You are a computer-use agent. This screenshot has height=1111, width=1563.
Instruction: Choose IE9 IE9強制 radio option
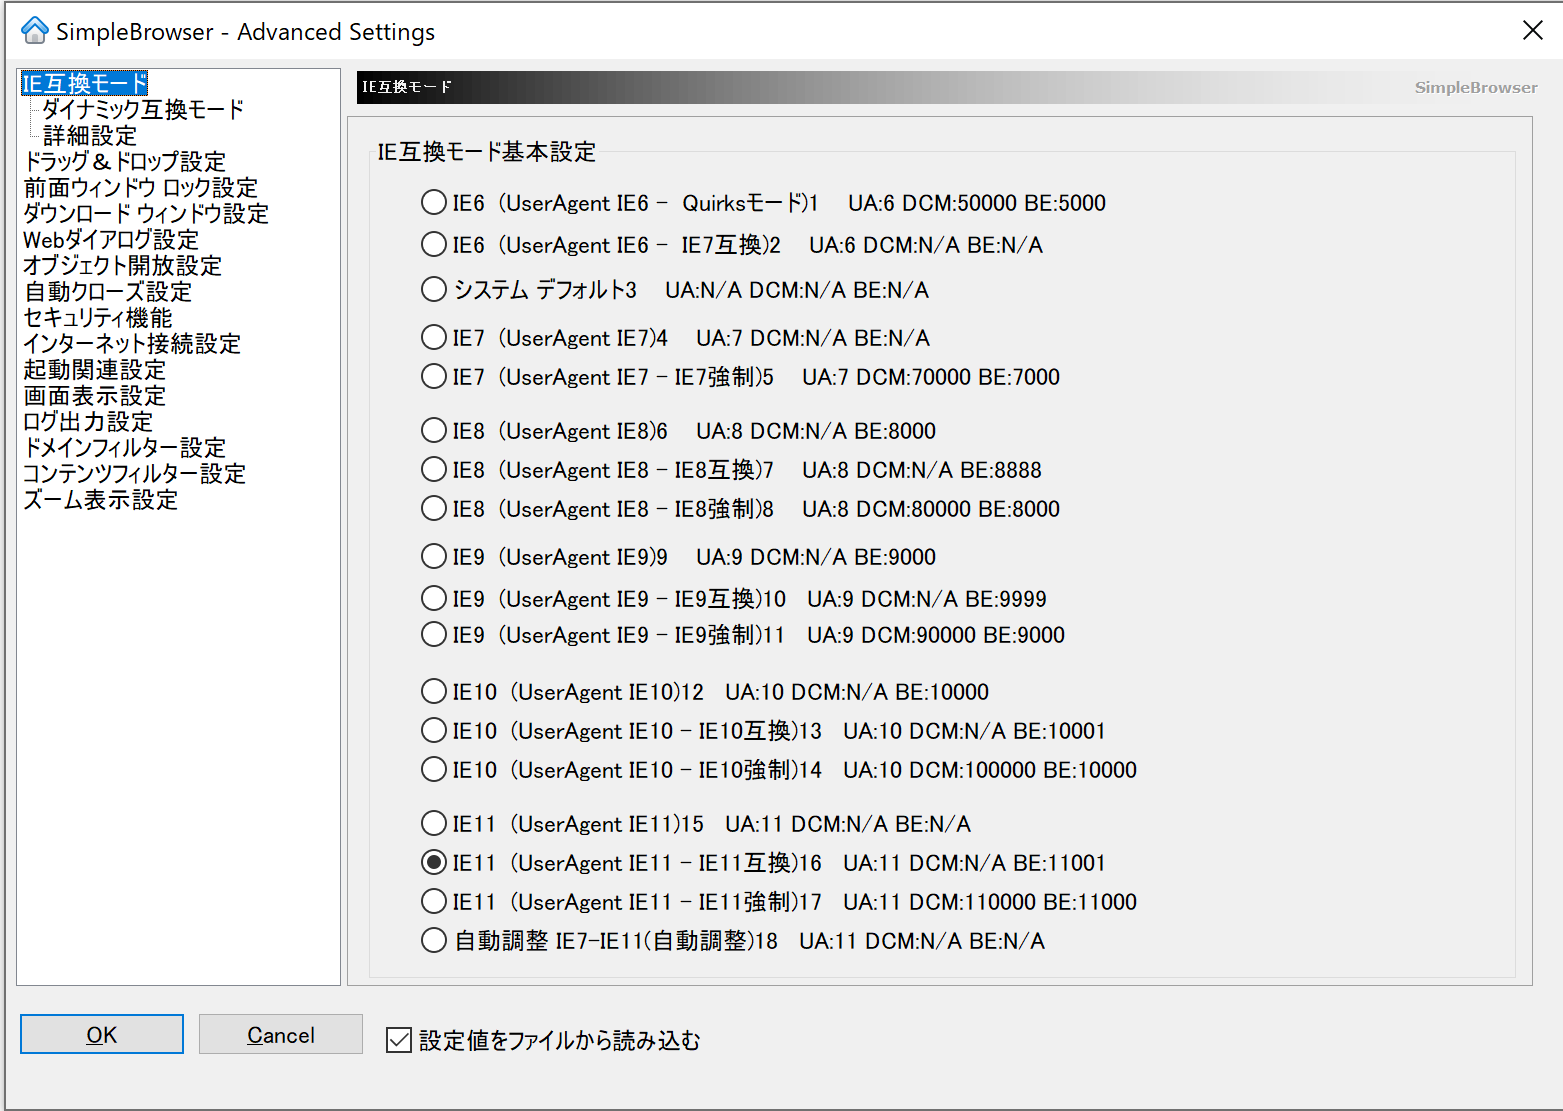(434, 635)
